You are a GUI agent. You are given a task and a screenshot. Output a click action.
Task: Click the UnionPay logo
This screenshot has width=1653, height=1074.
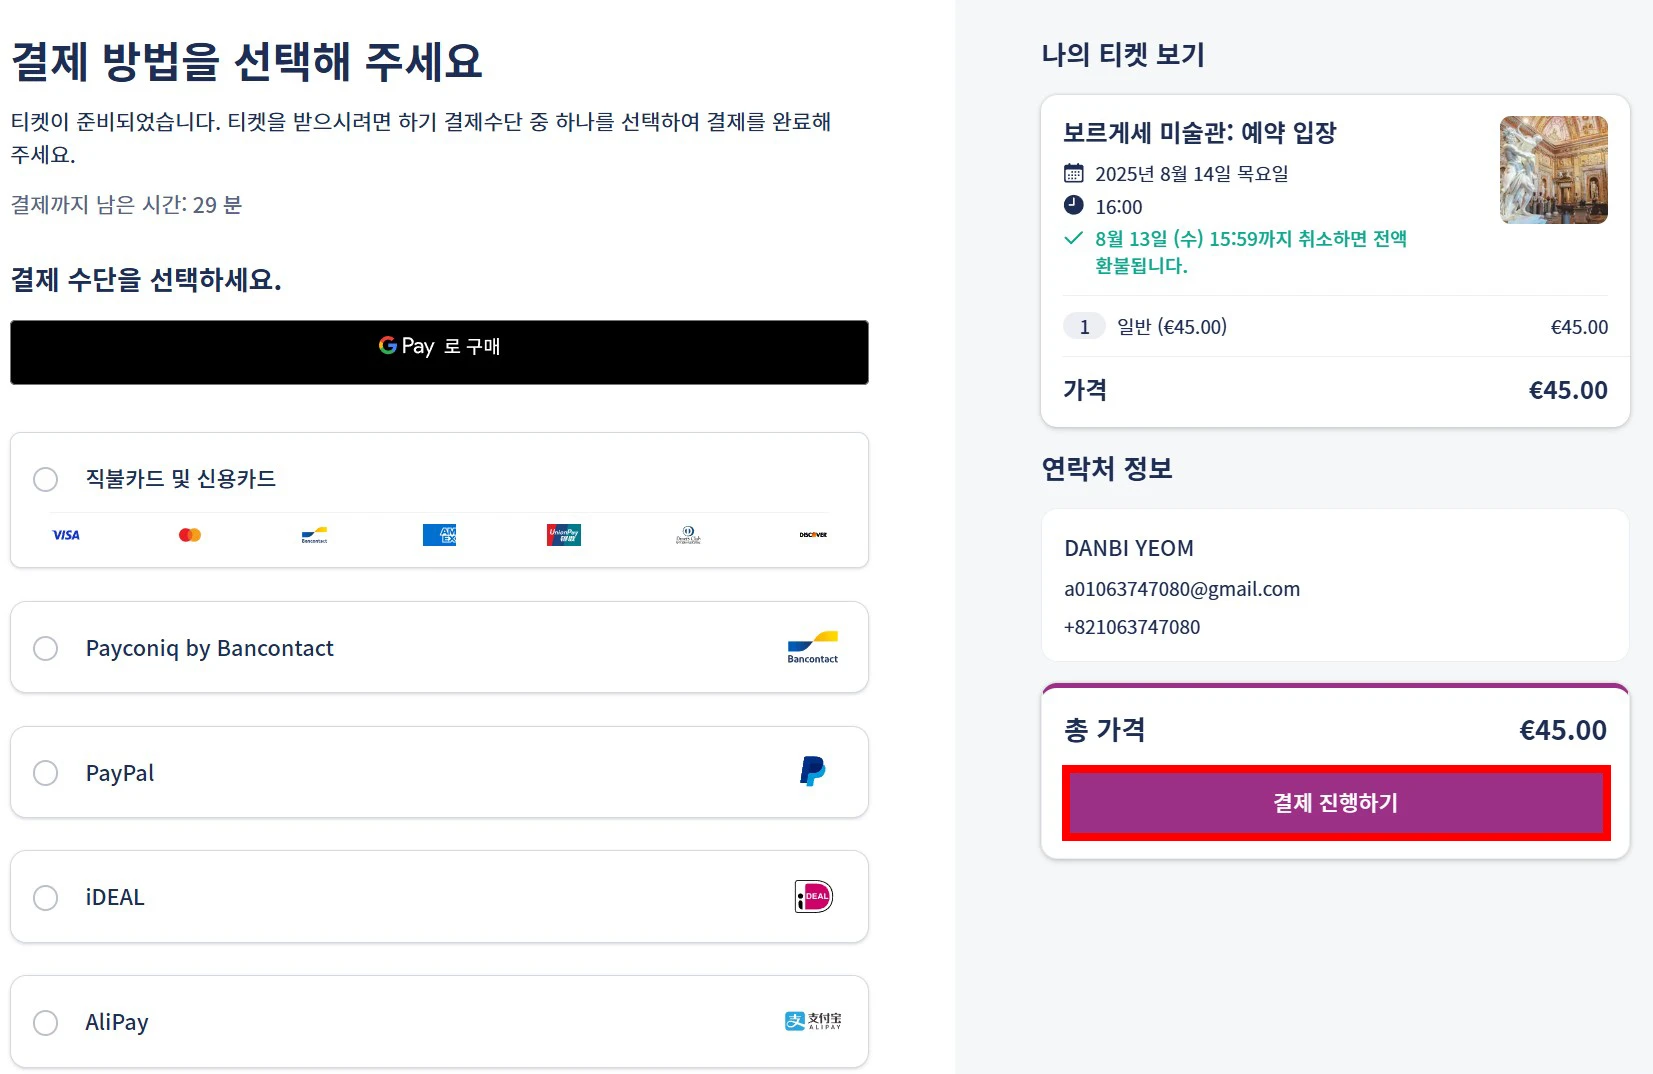click(564, 535)
